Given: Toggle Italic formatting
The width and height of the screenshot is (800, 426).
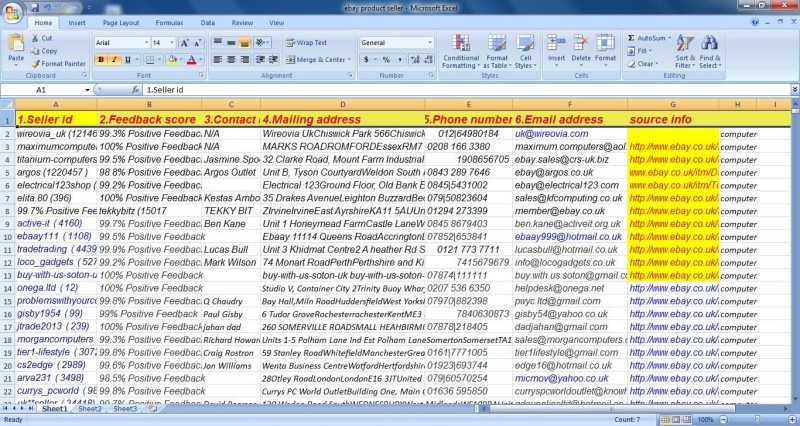Looking at the screenshot, I should (114, 60).
